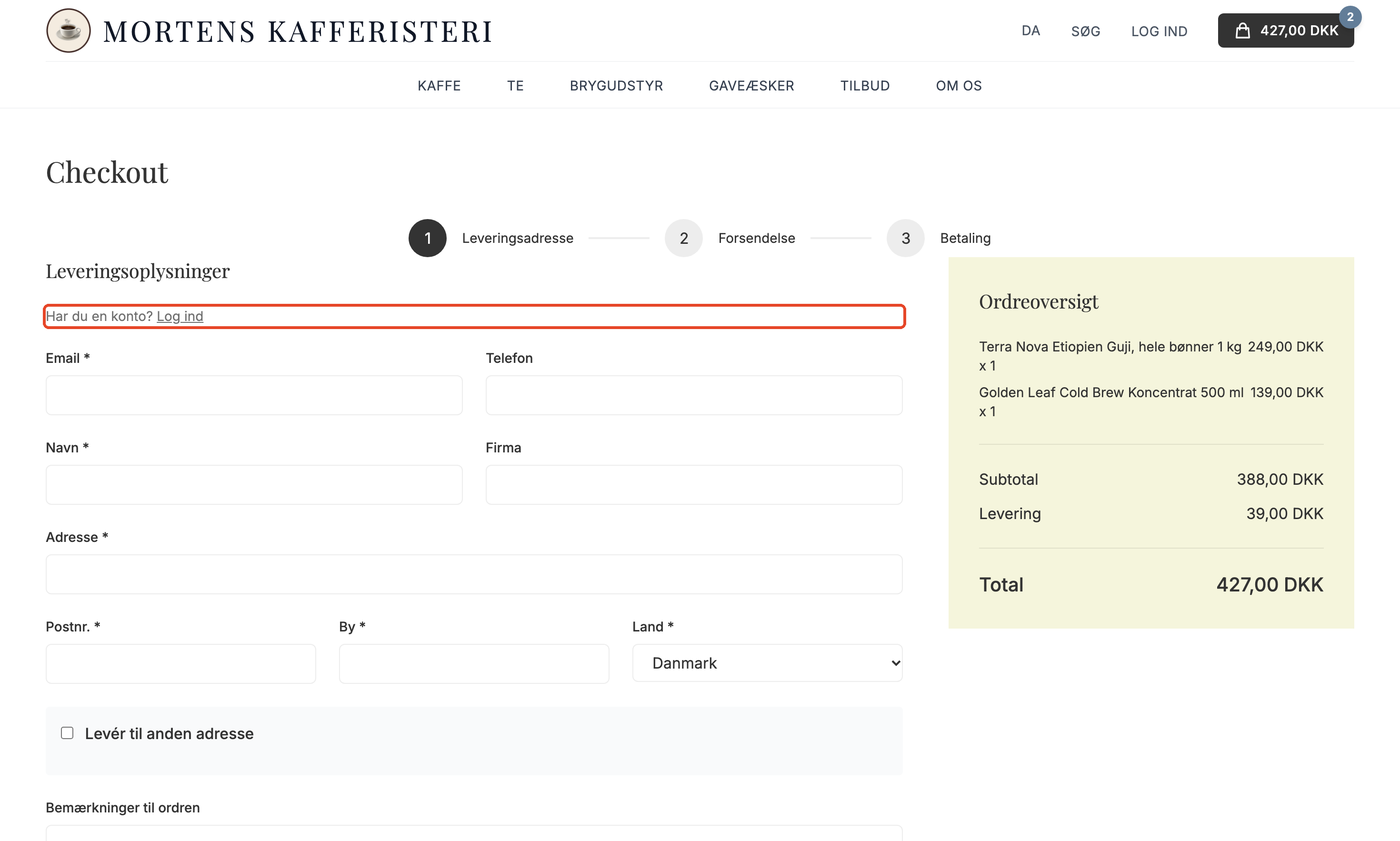The height and width of the screenshot is (841, 1400).
Task: Click the 139,00 DKK item price
Action: coord(1287,393)
